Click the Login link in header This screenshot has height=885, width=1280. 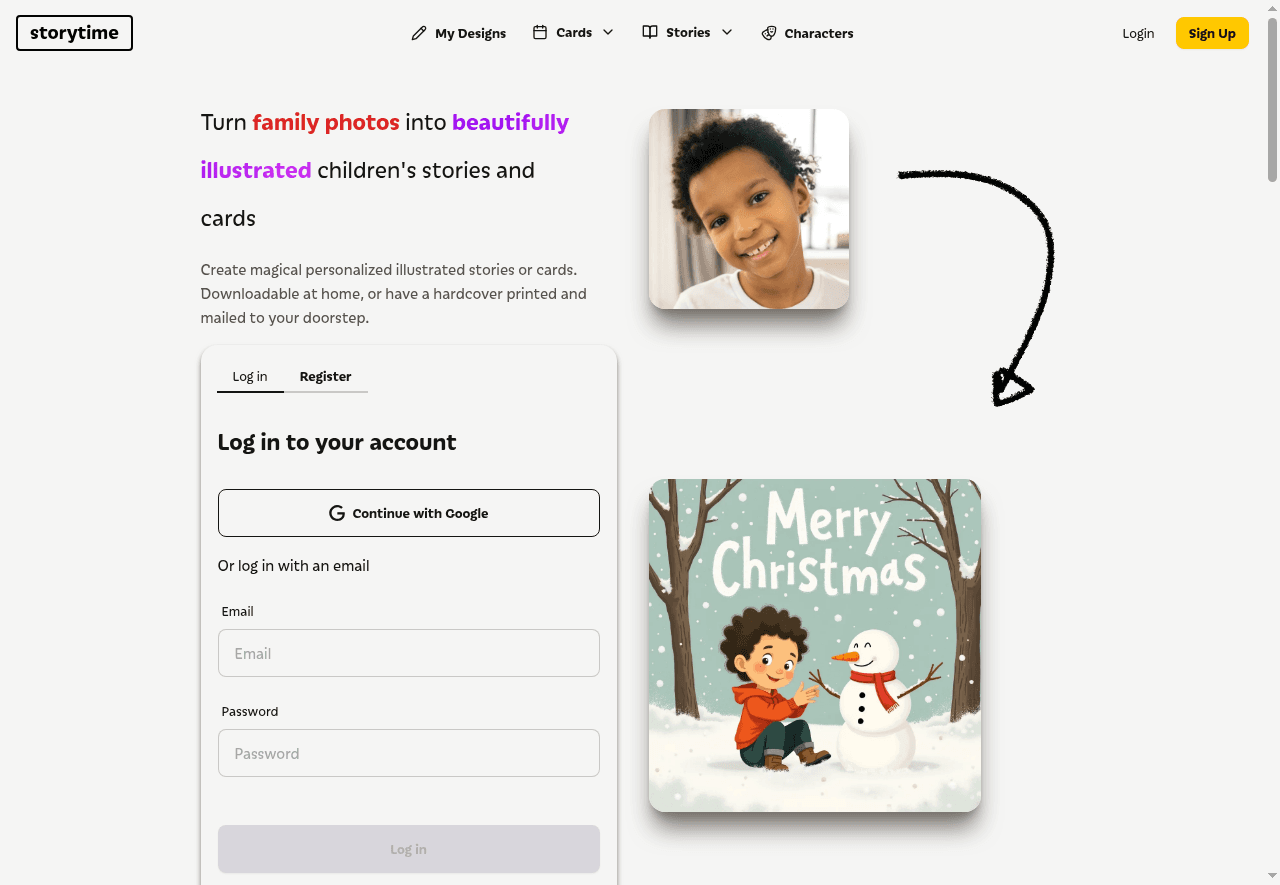[x=1138, y=33]
